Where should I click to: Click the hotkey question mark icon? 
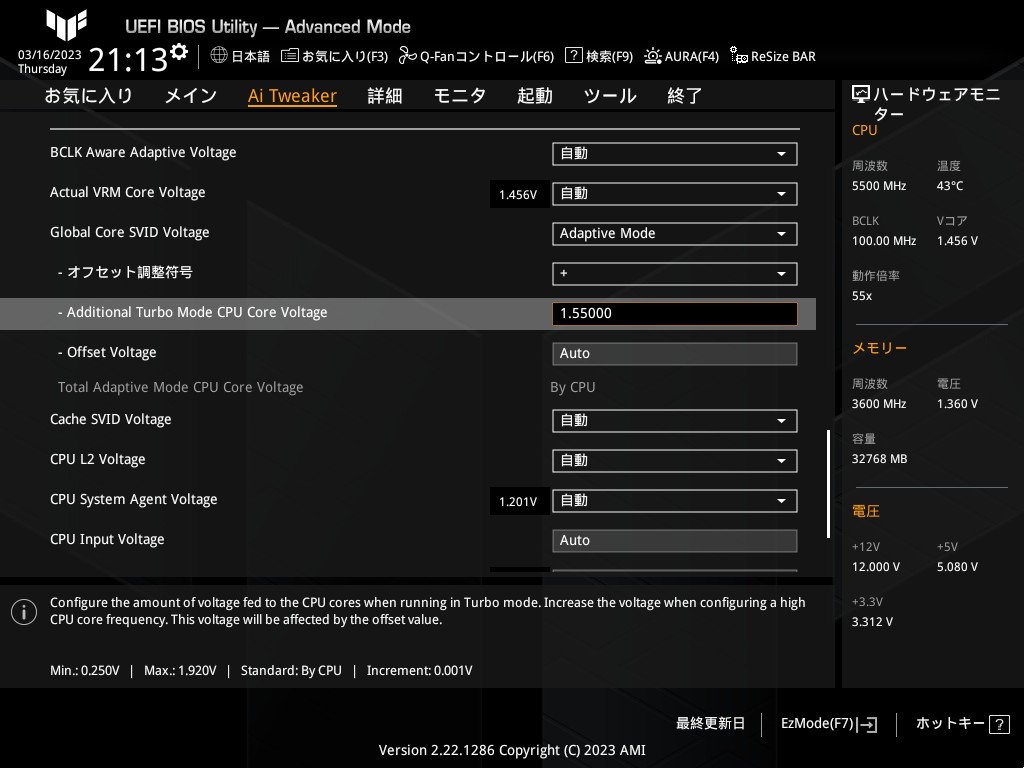(x=999, y=724)
